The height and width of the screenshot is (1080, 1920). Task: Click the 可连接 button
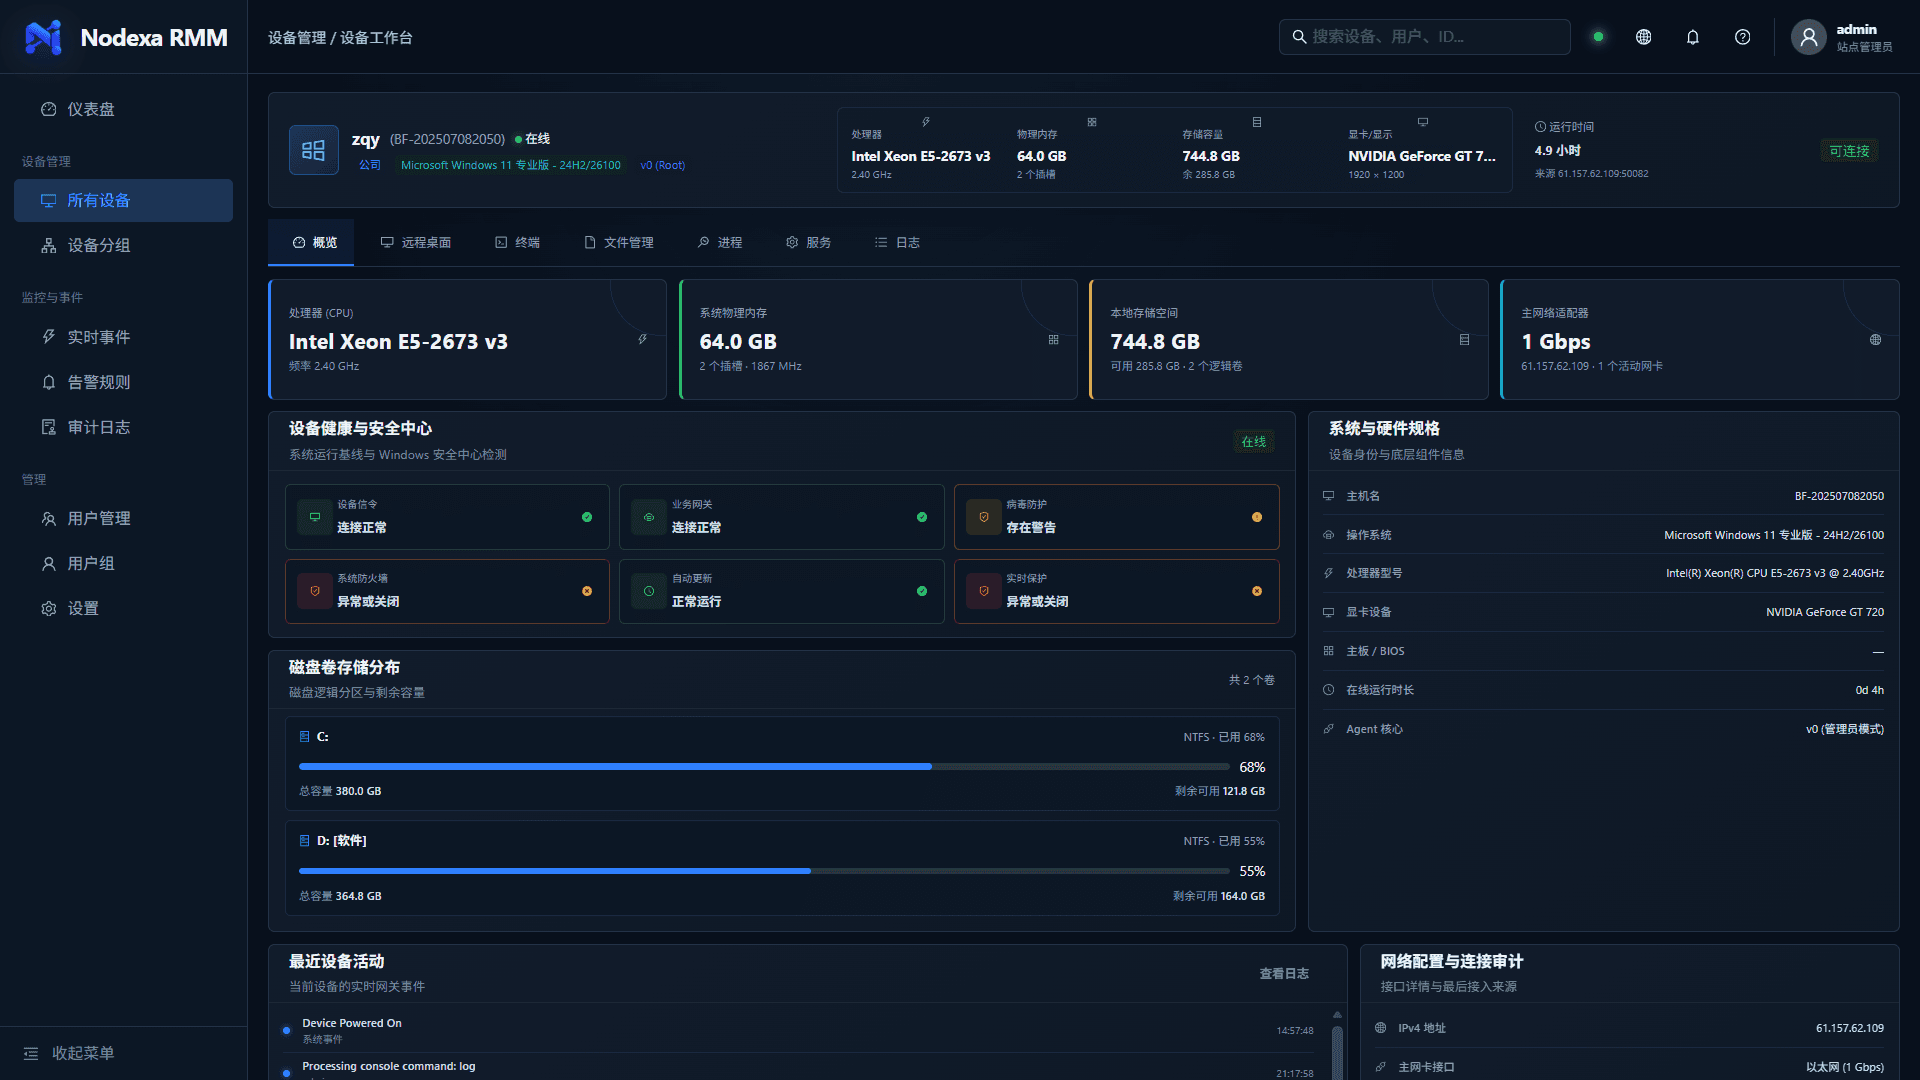pyautogui.click(x=1849, y=151)
